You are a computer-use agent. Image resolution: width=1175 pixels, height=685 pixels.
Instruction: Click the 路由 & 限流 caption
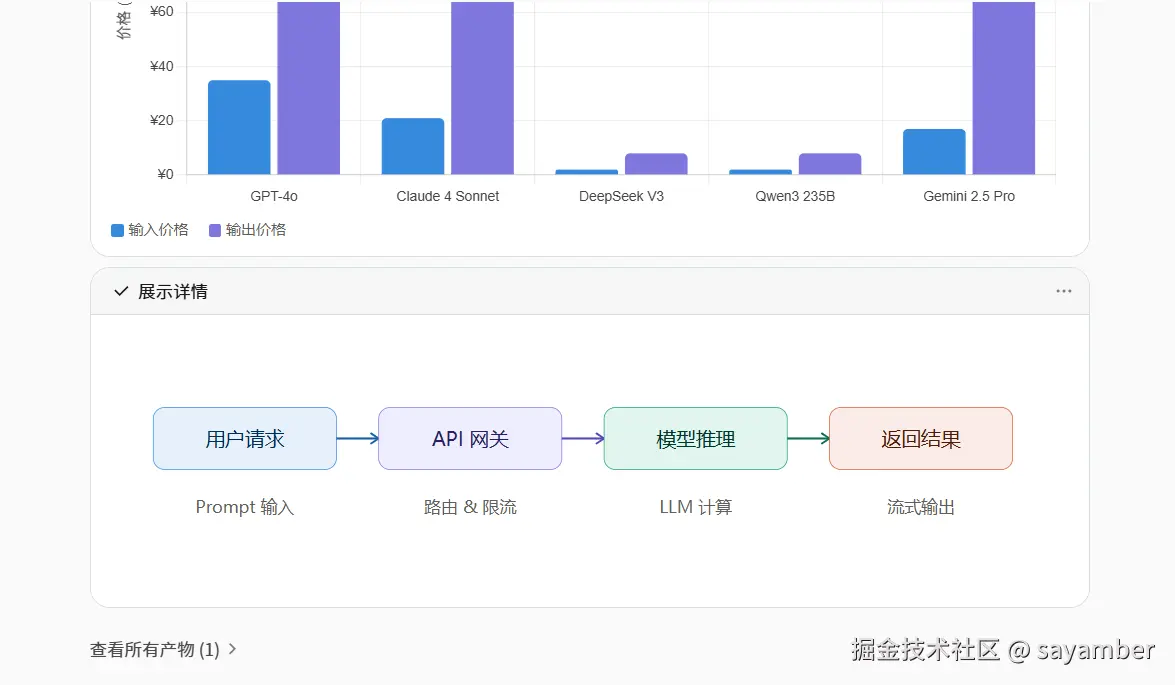pyautogui.click(x=470, y=507)
